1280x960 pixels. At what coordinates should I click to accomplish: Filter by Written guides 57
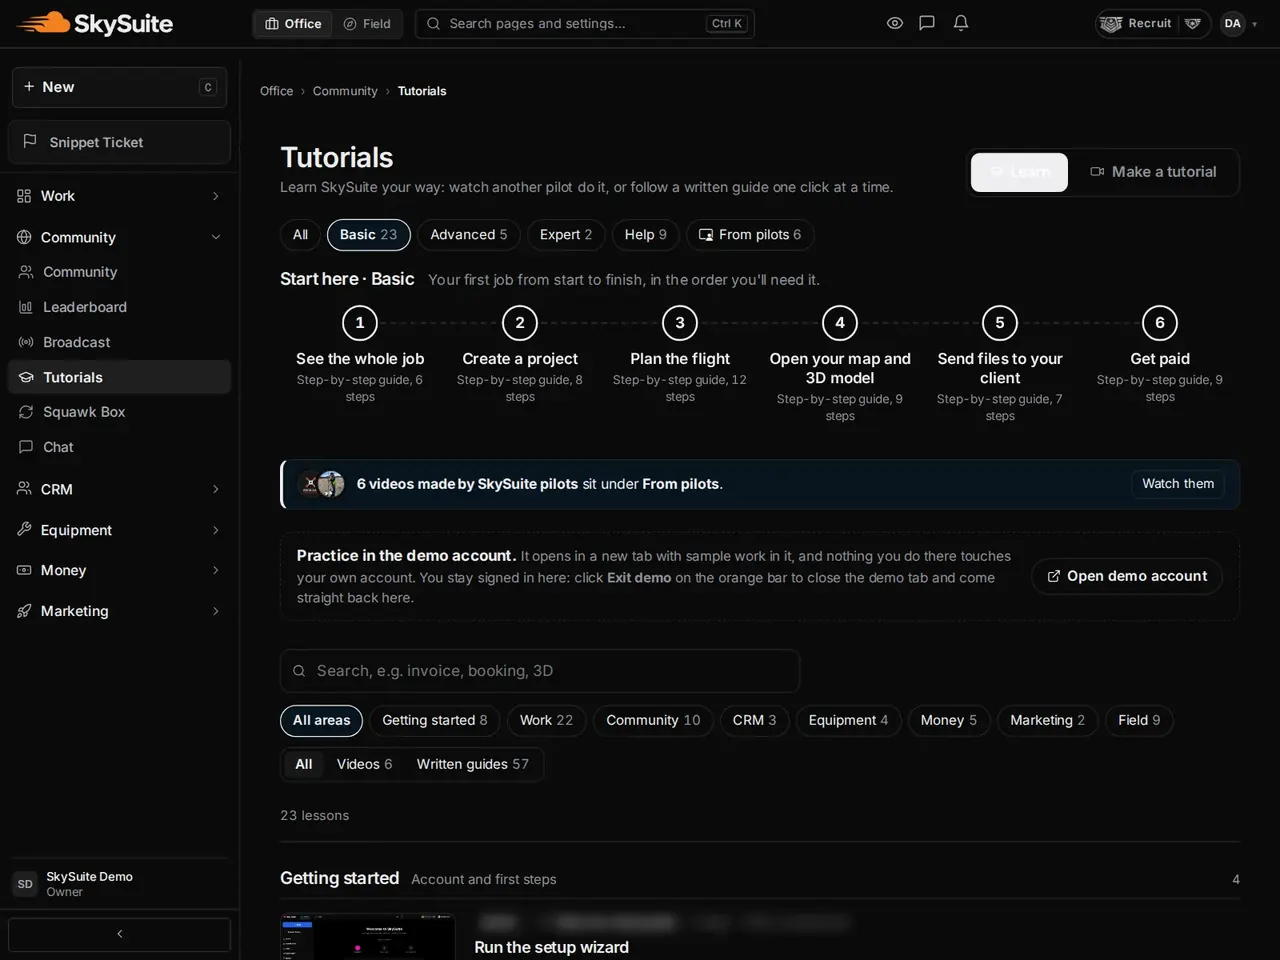(x=472, y=764)
